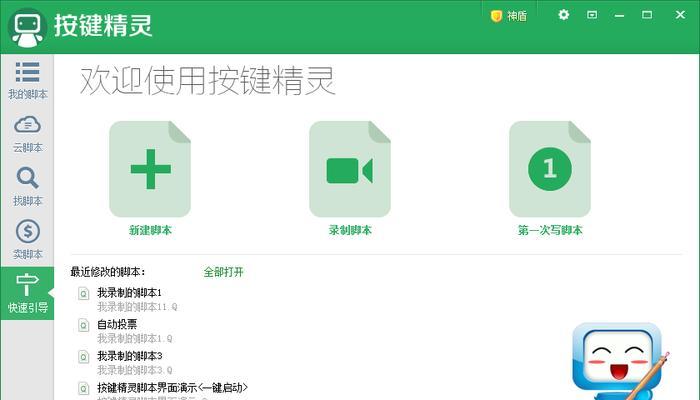Viewport: 700px width, 400px height.
Task: Open recent script 自动投票
Action: pos(117,325)
